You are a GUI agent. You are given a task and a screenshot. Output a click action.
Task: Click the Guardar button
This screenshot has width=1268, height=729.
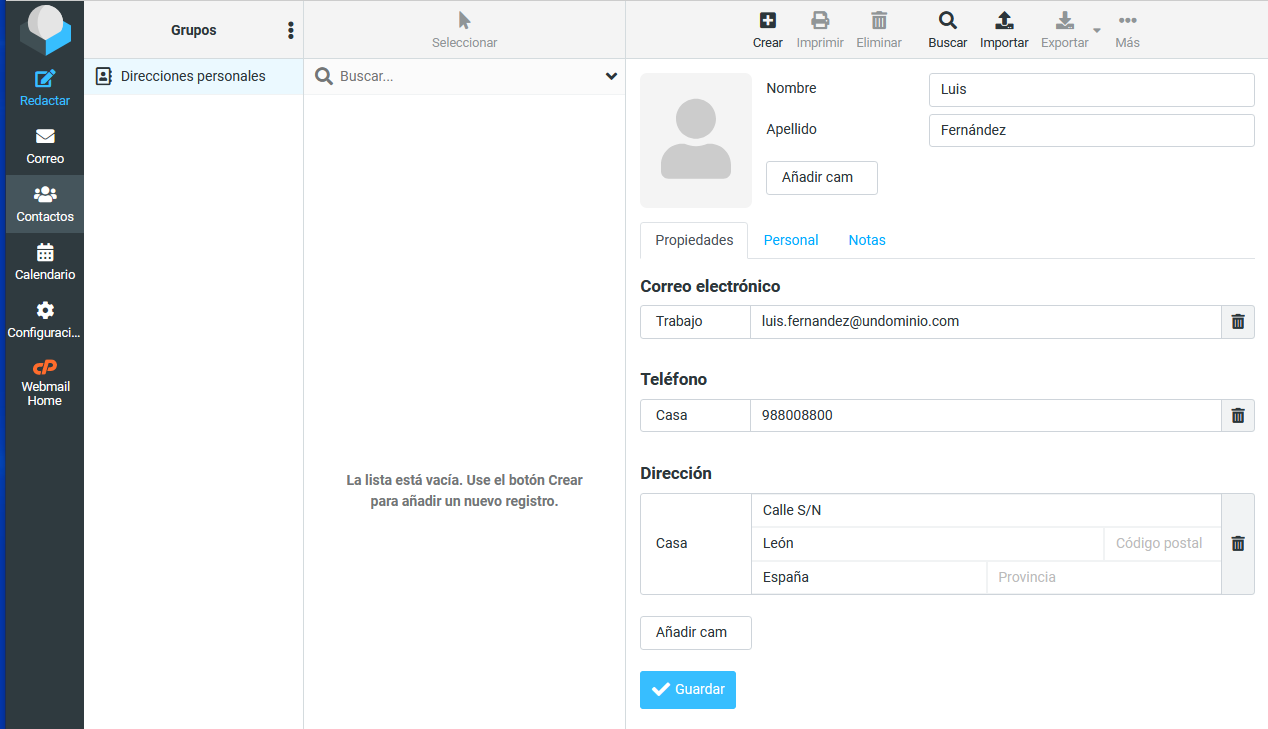point(688,690)
